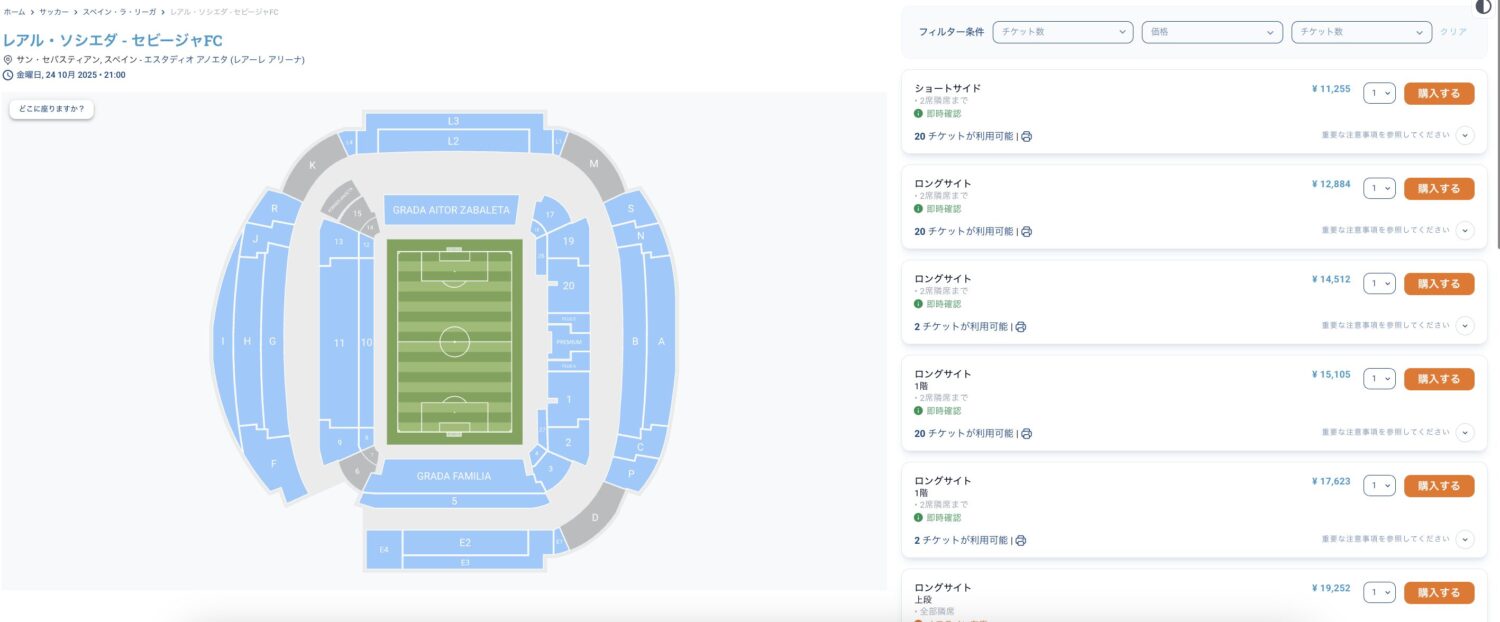Open the サッカー breadcrumb link
The height and width of the screenshot is (622, 1500).
(54, 11)
